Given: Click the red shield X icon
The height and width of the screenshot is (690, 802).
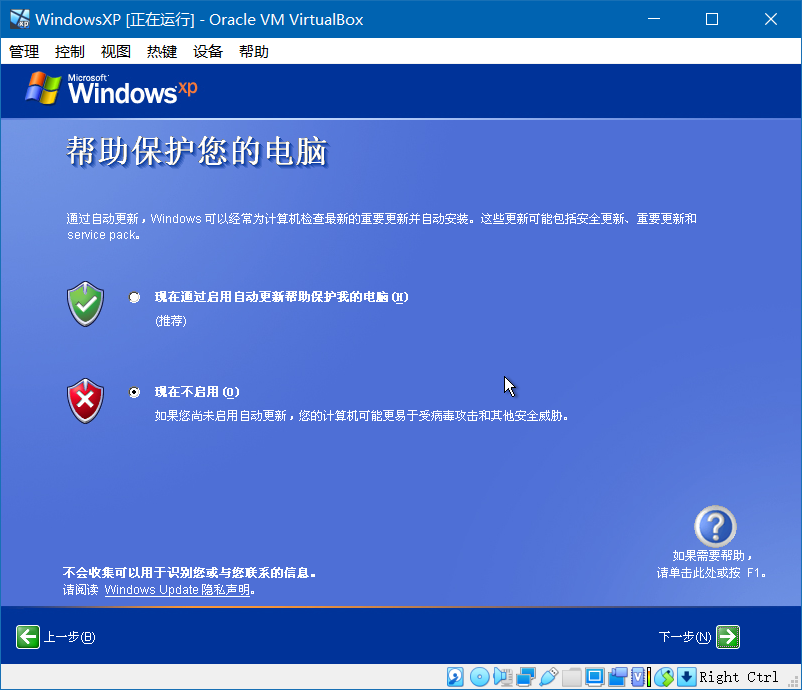Looking at the screenshot, I should [85, 400].
